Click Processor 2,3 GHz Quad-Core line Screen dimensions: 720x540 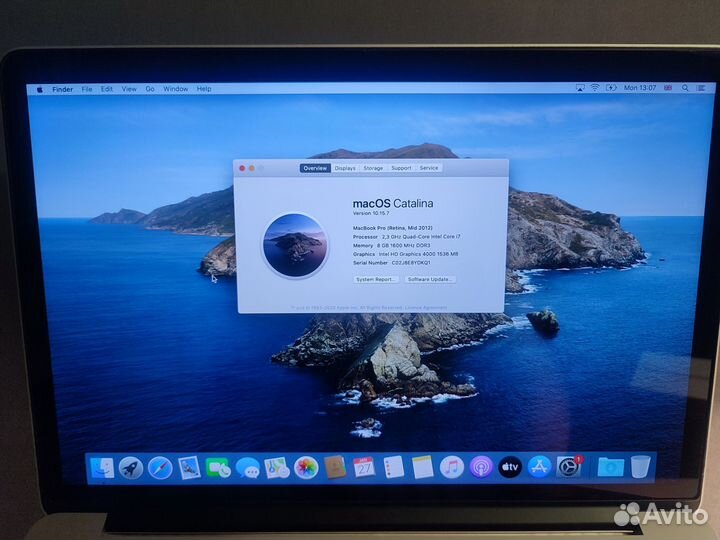click(x=406, y=236)
